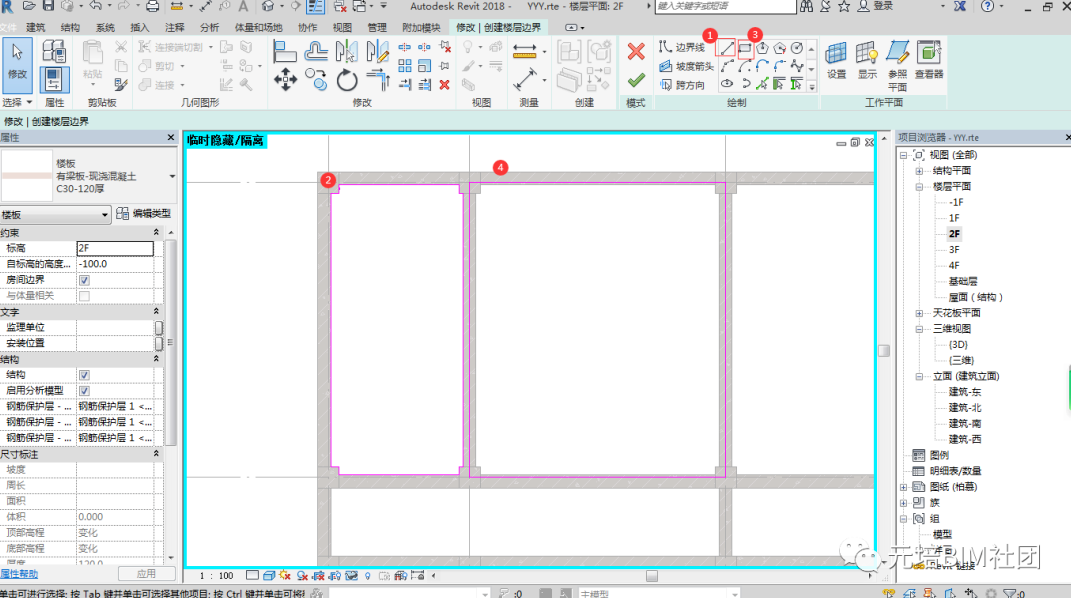Image resolution: width=1071 pixels, height=598 pixels.
Task: Switch to the View ribbon tab
Action: tap(342, 27)
